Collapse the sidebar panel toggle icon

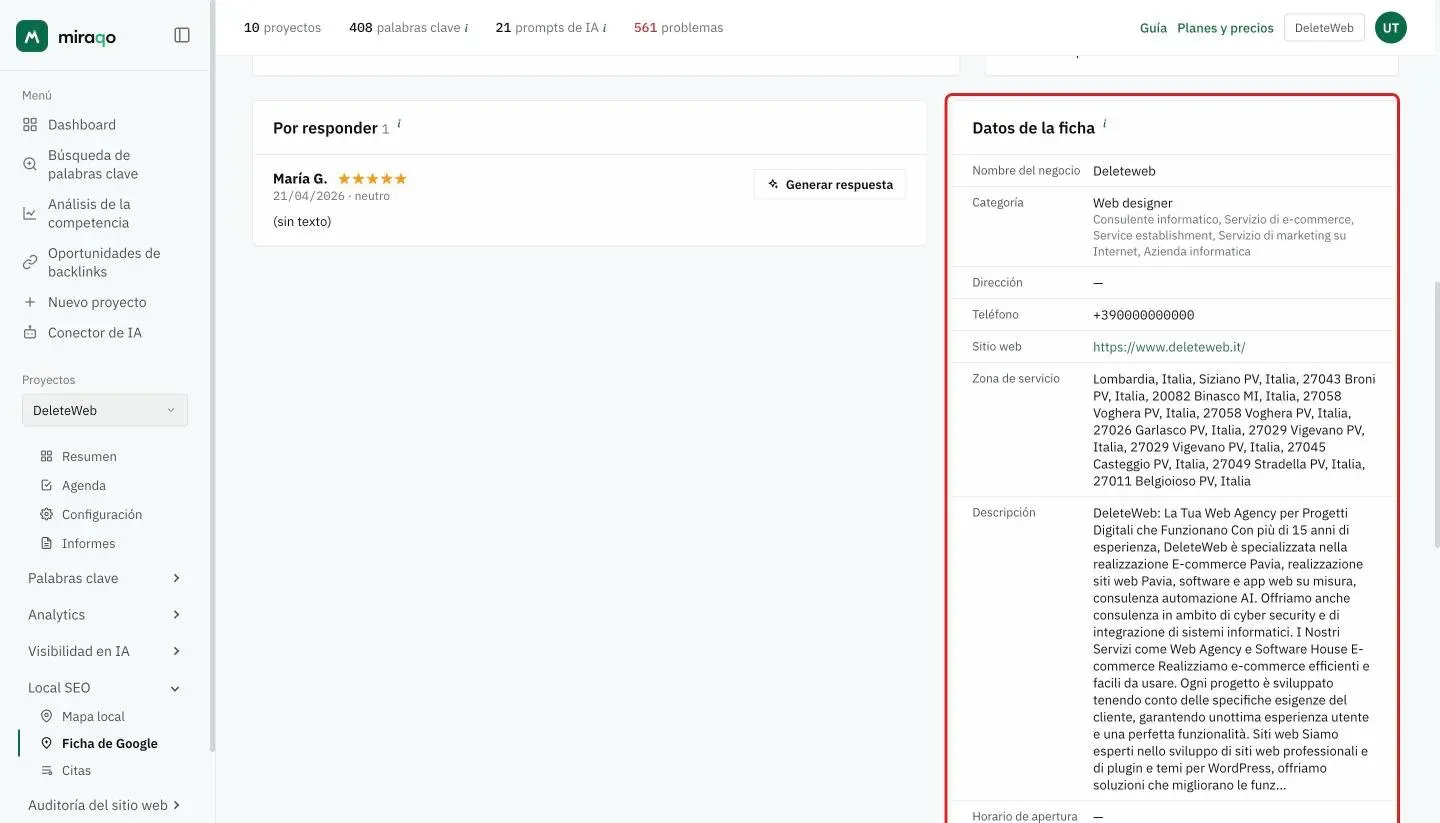(x=182, y=35)
